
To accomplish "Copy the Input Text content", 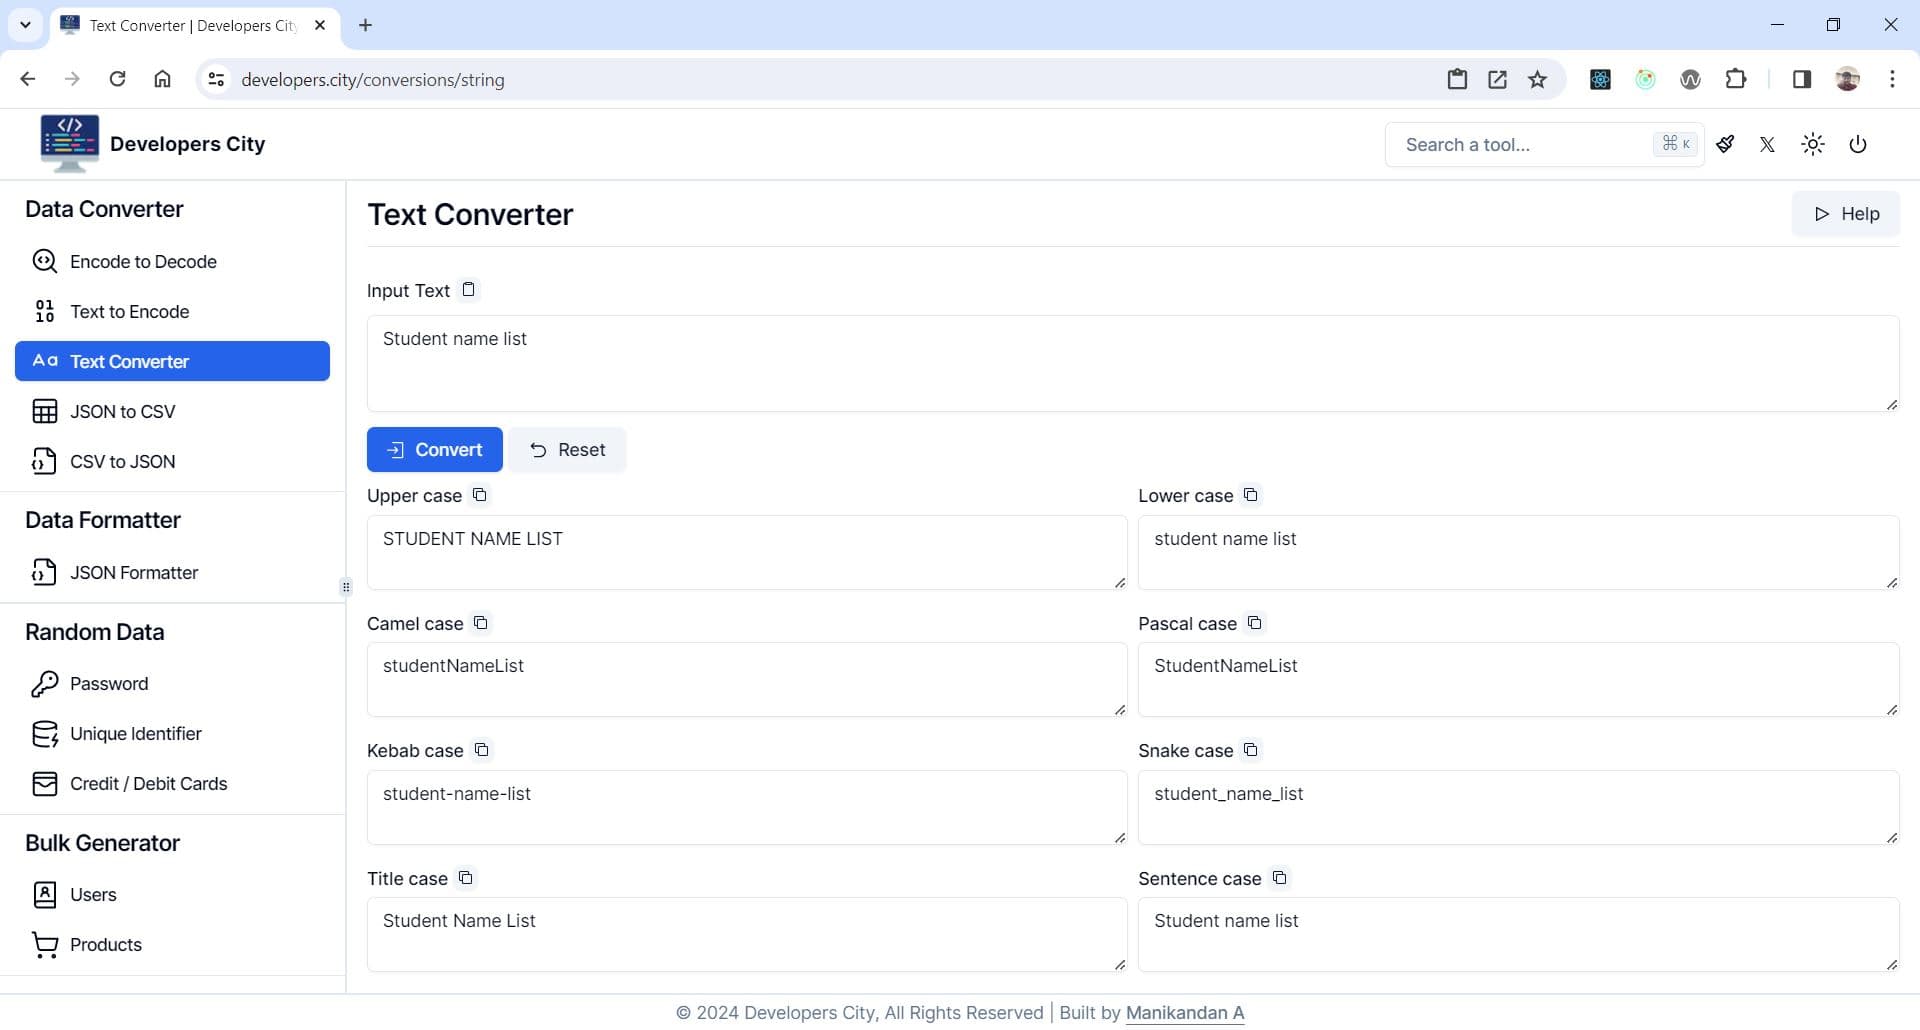I will pyautogui.click(x=468, y=289).
